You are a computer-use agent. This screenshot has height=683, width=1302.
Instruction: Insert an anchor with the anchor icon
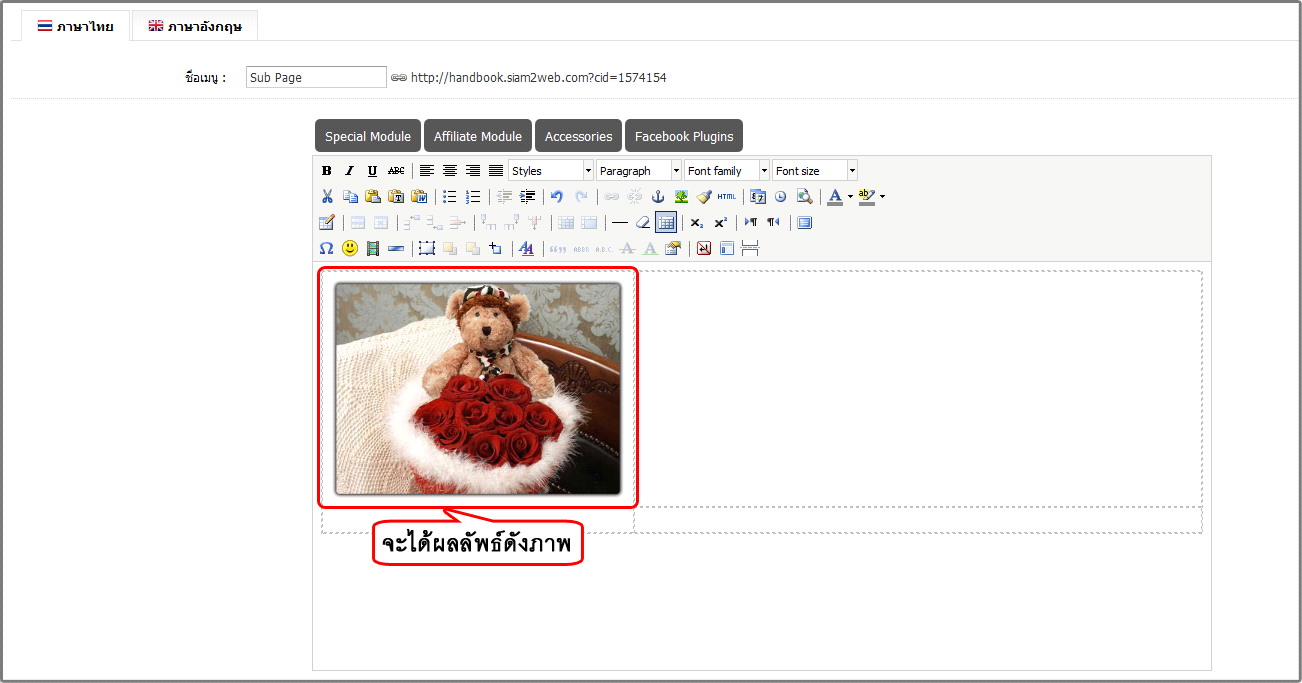point(658,197)
